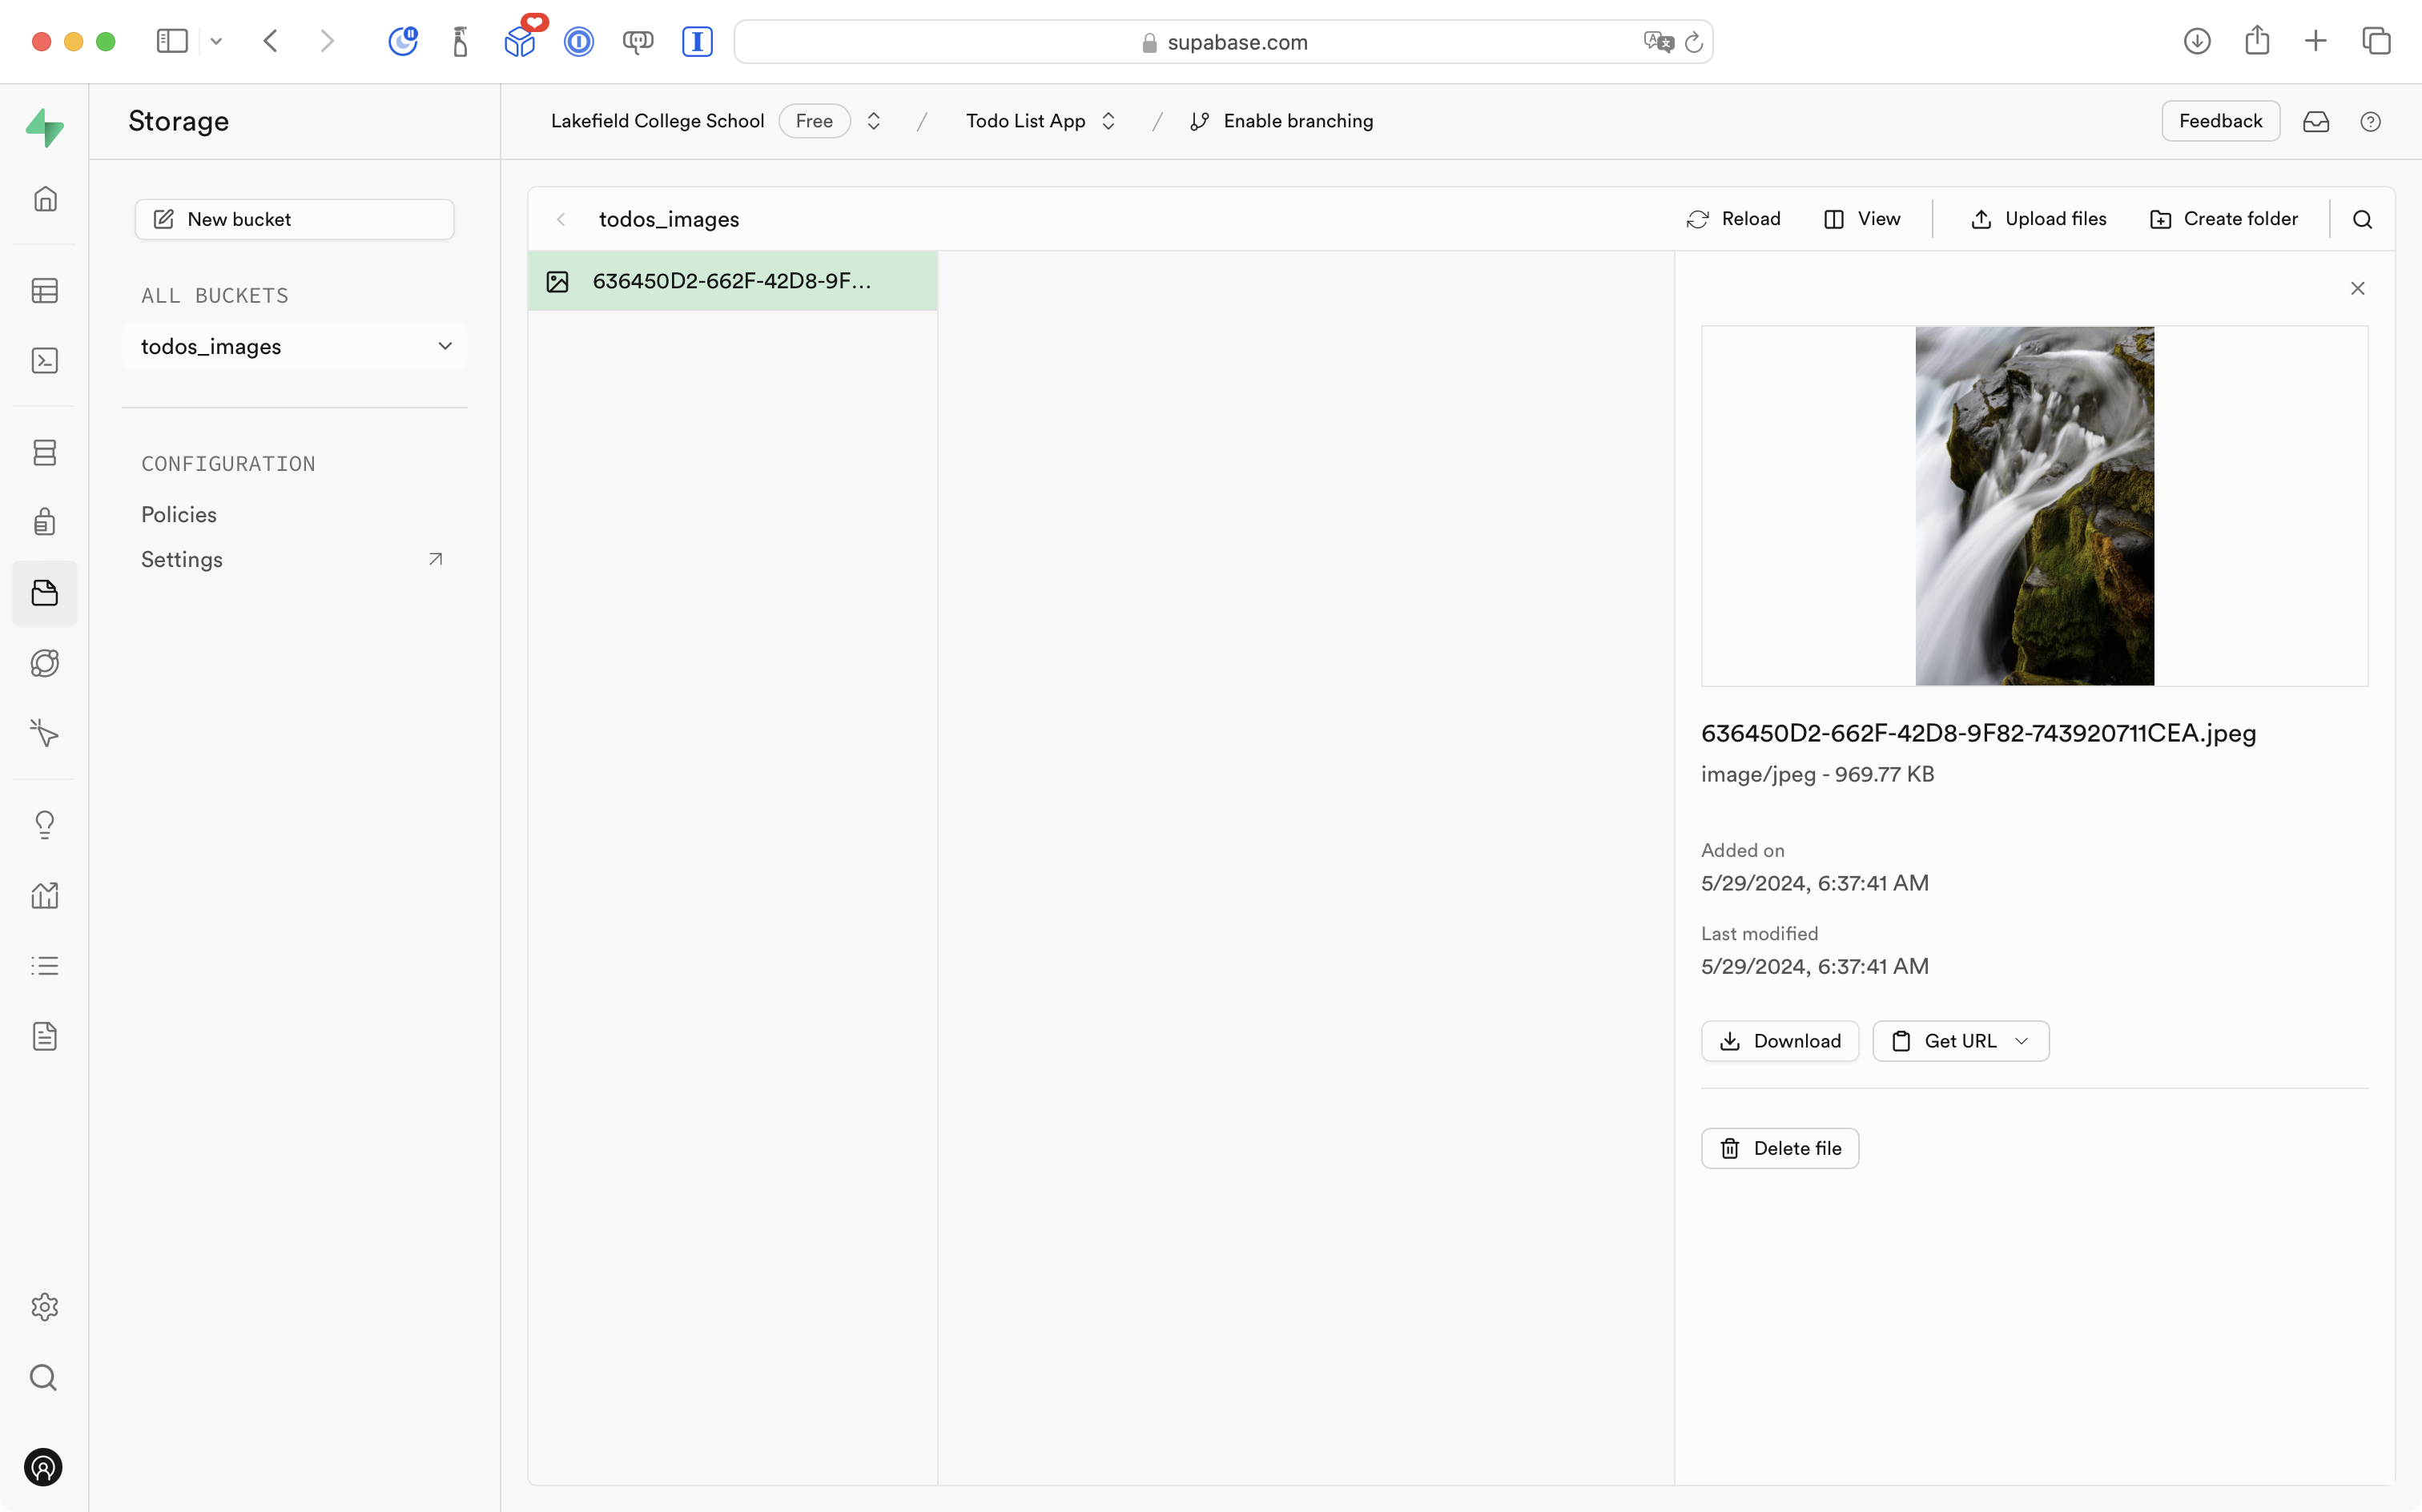Viewport: 2422px width, 1512px height.
Task: Open the waterfall image preview thumbnail
Action: (2034, 506)
